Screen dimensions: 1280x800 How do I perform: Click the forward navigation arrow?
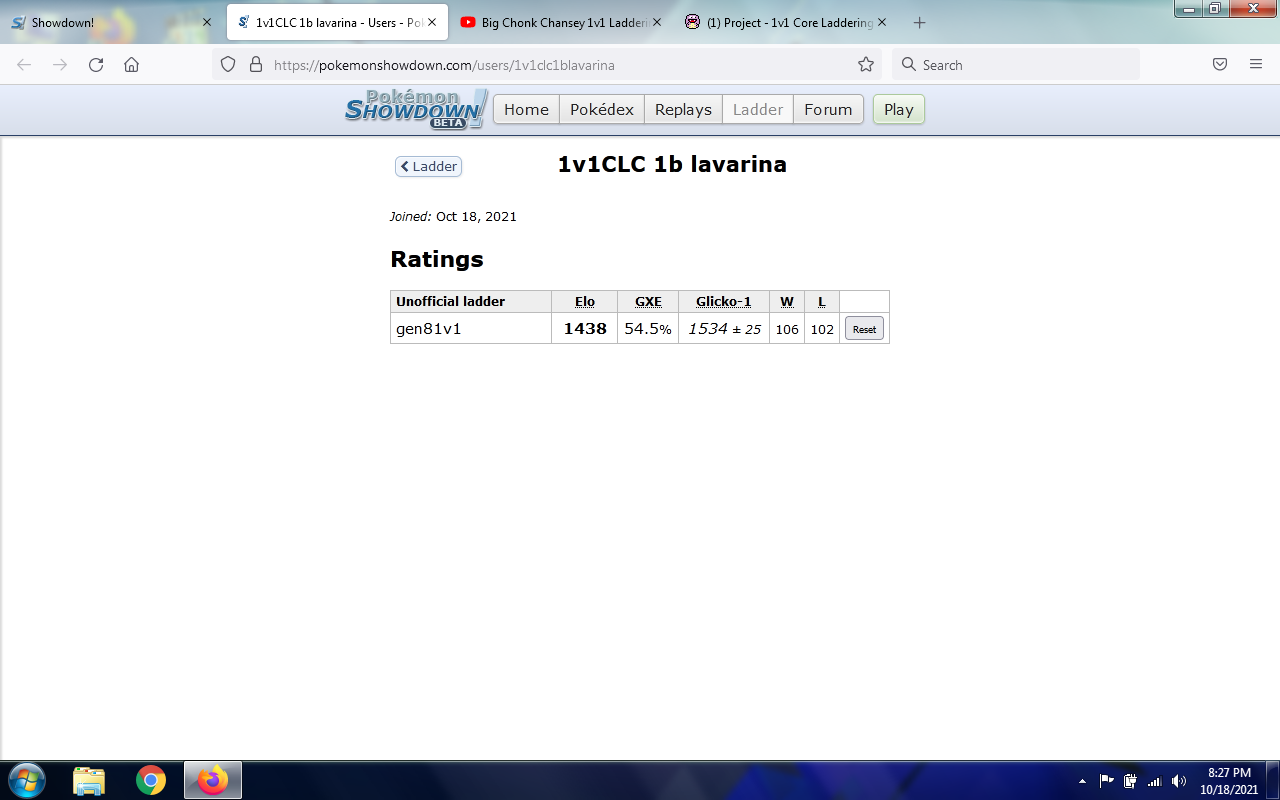(x=60, y=64)
